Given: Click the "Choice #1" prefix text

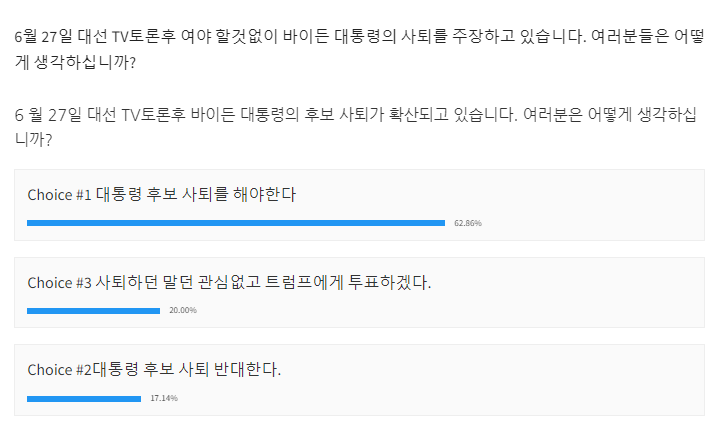Looking at the screenshot, I should 59,195.
